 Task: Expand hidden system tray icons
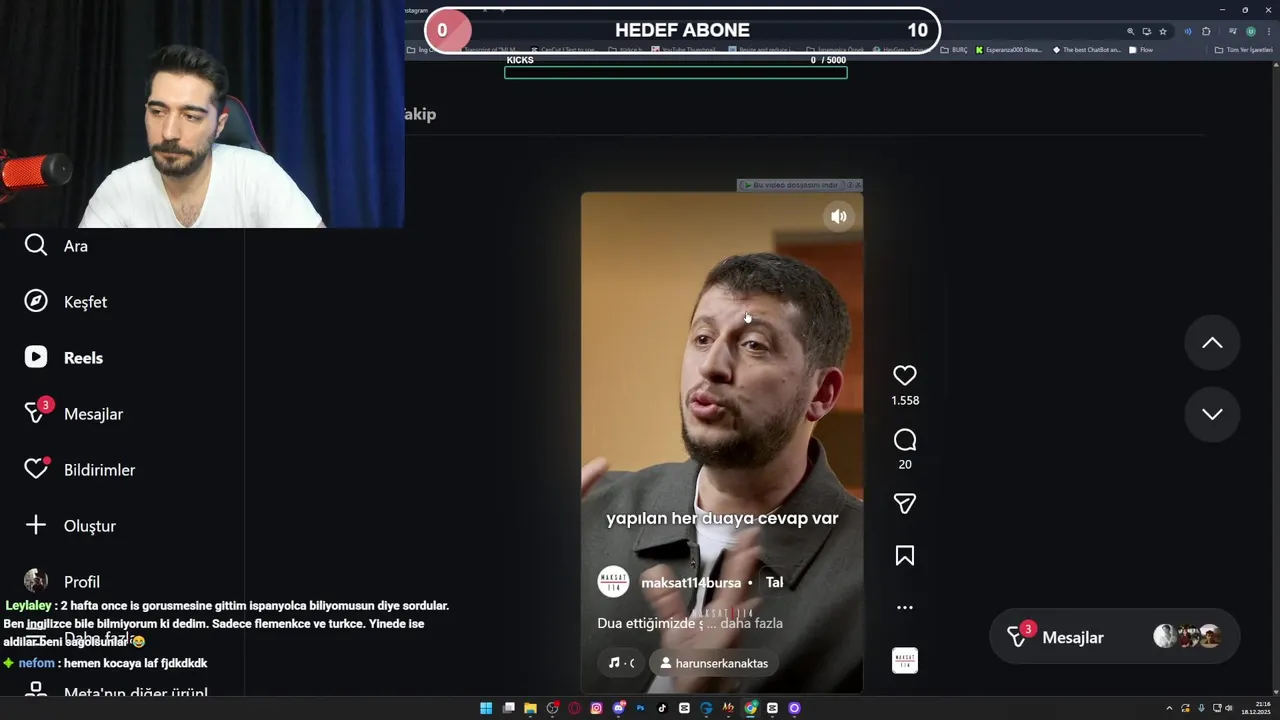(1171, 708)
